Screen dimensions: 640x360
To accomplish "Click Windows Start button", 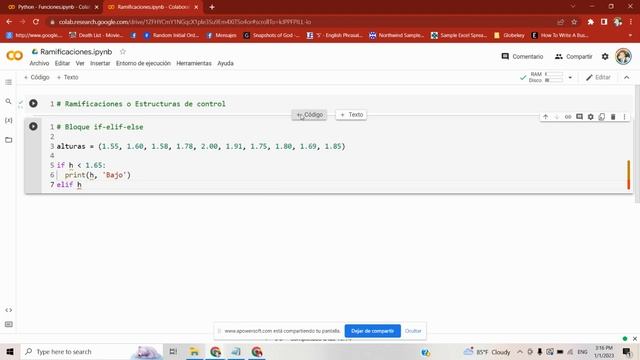I will coord(10,351).
